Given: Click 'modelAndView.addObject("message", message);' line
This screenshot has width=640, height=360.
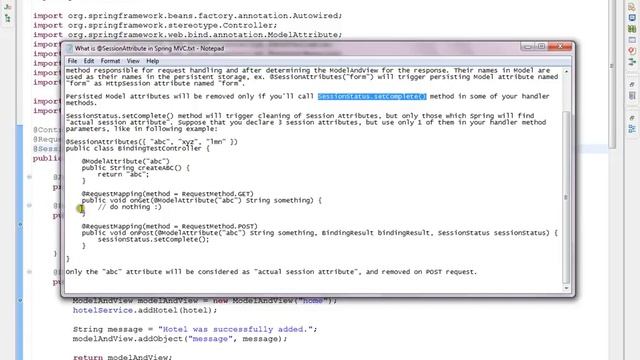Looking at the screenshot, I should [180, 339].
